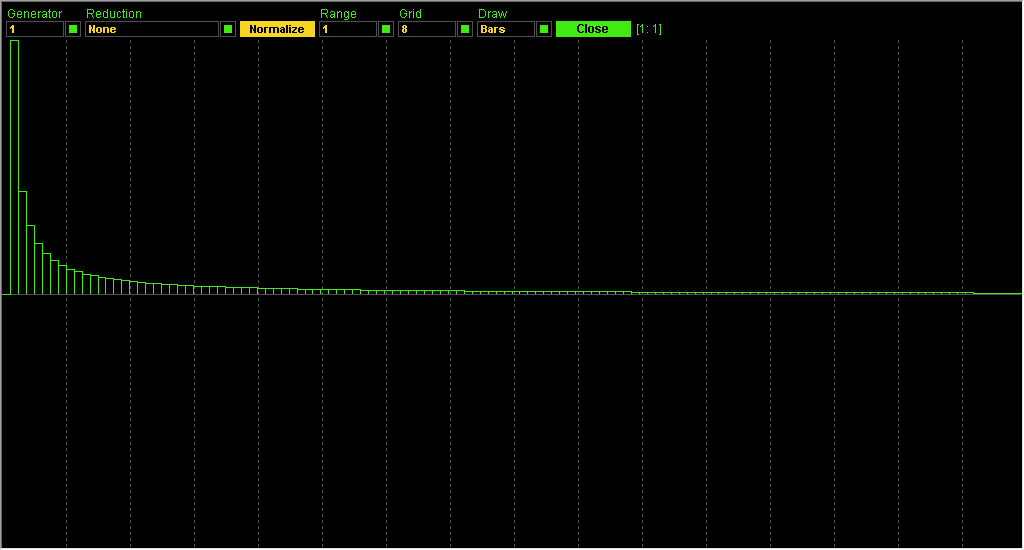The image size is (1024, 550).
Task: Click the second bar in the graph
Action: point(22,243)
